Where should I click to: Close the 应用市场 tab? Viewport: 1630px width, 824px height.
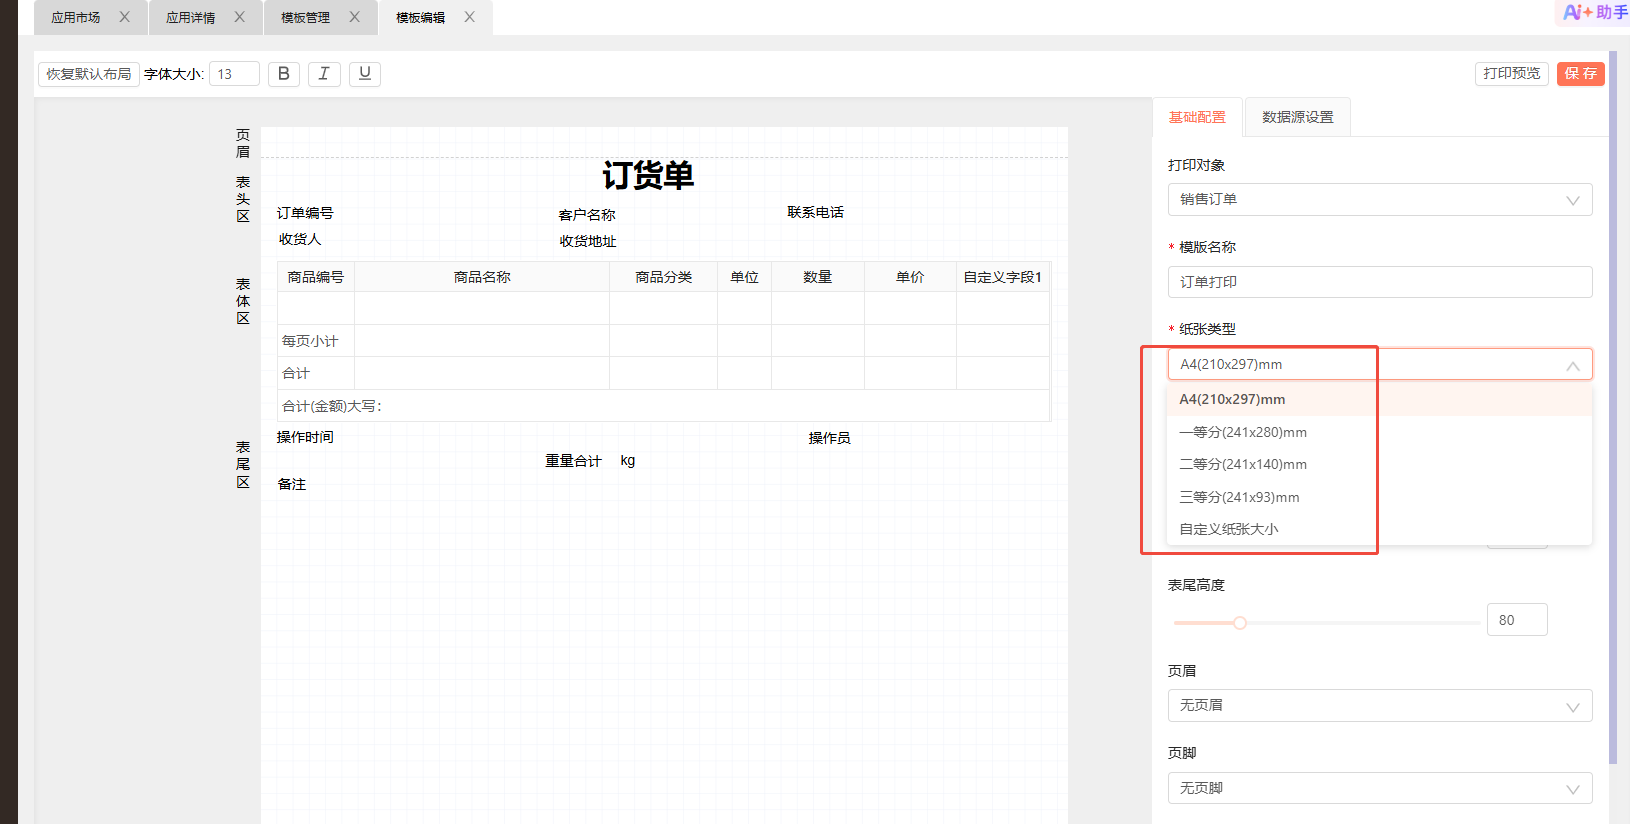[125, 17]
